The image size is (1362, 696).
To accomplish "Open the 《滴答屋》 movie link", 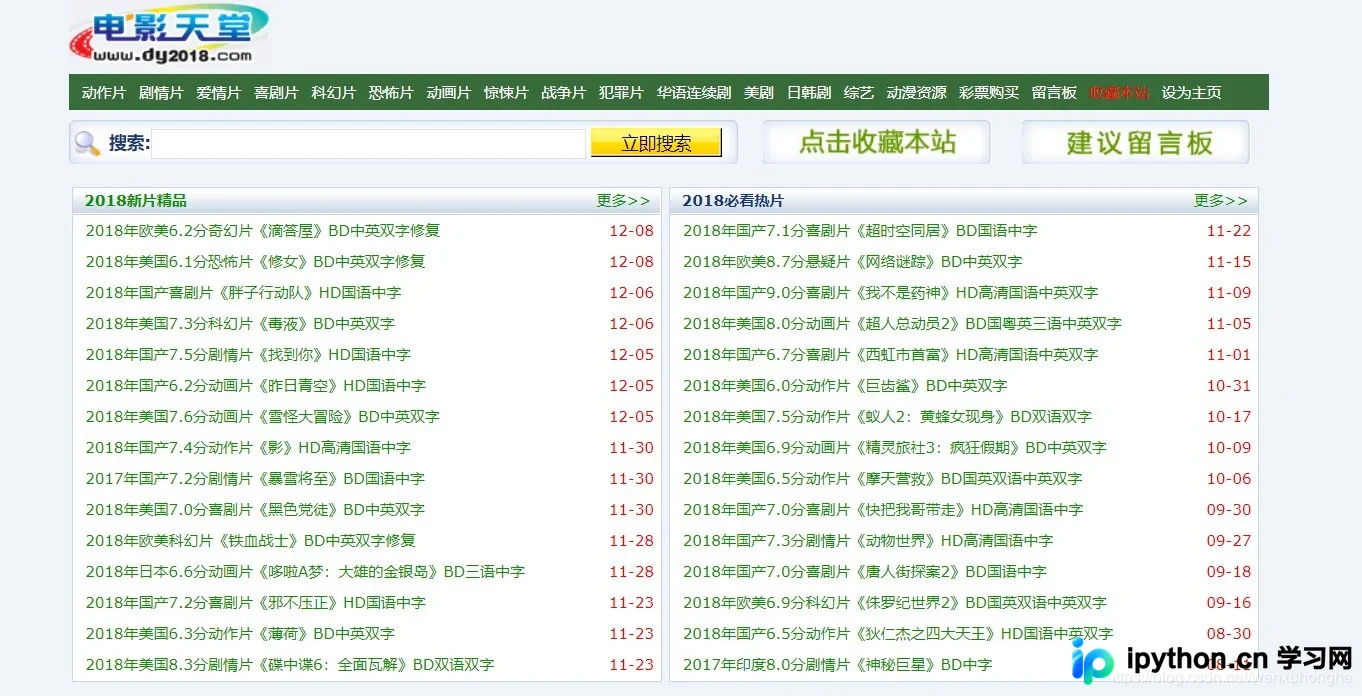I will pos(263,231).
